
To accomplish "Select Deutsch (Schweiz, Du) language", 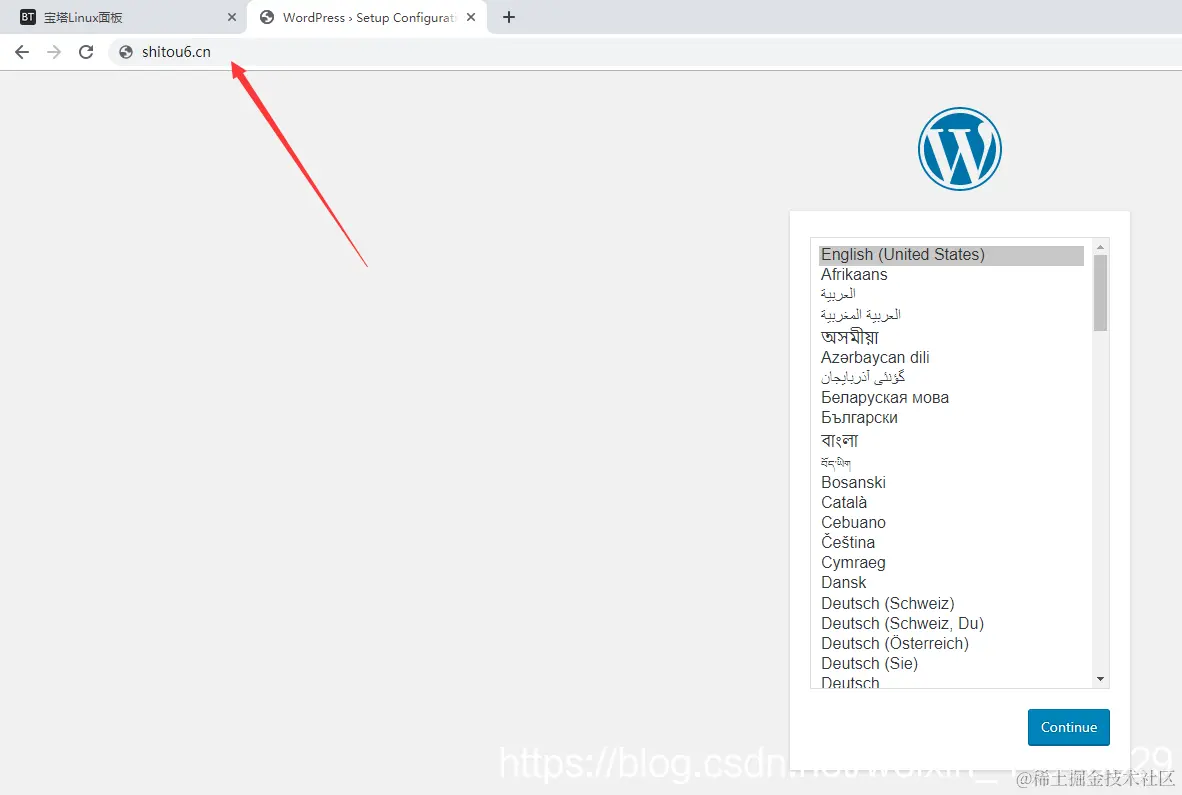I will (951, 624).
